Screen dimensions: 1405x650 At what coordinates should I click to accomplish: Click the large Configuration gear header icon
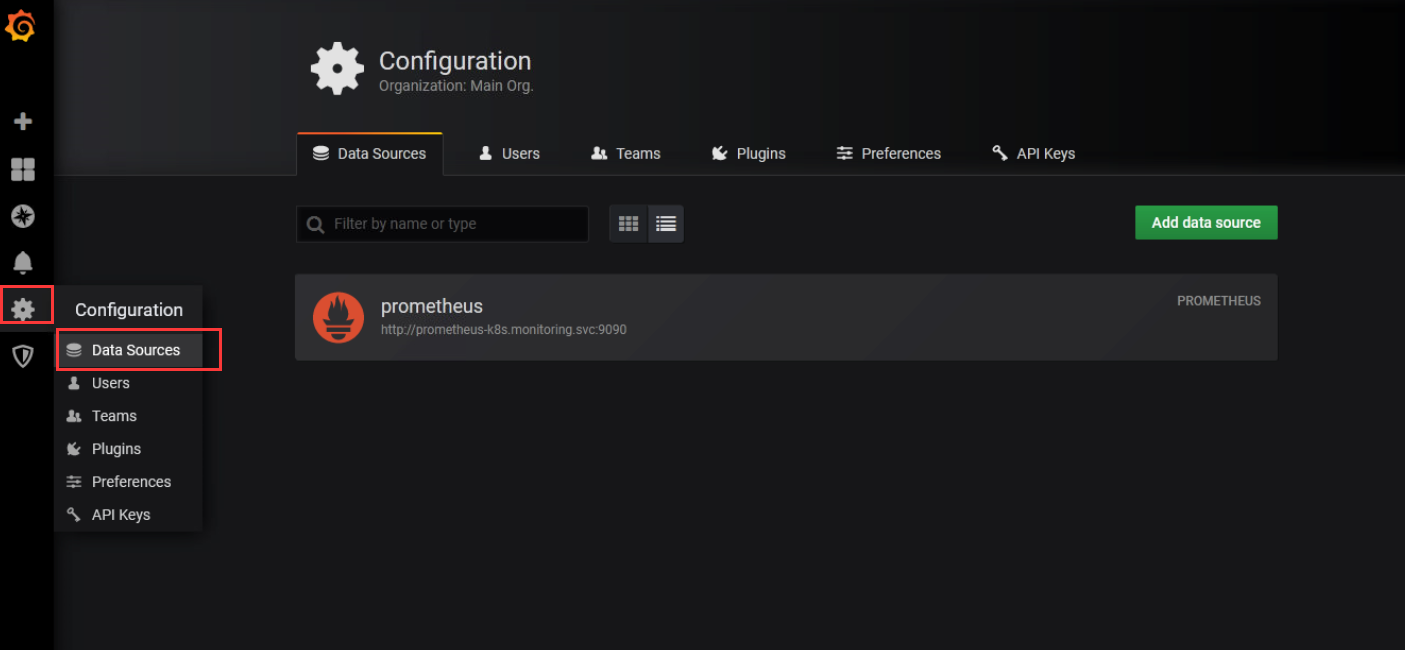337,70
